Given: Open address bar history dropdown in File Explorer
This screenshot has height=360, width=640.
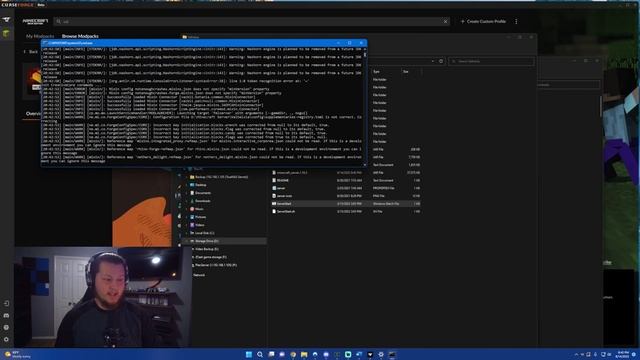Looking at the screenshot, I should [433, 61].
